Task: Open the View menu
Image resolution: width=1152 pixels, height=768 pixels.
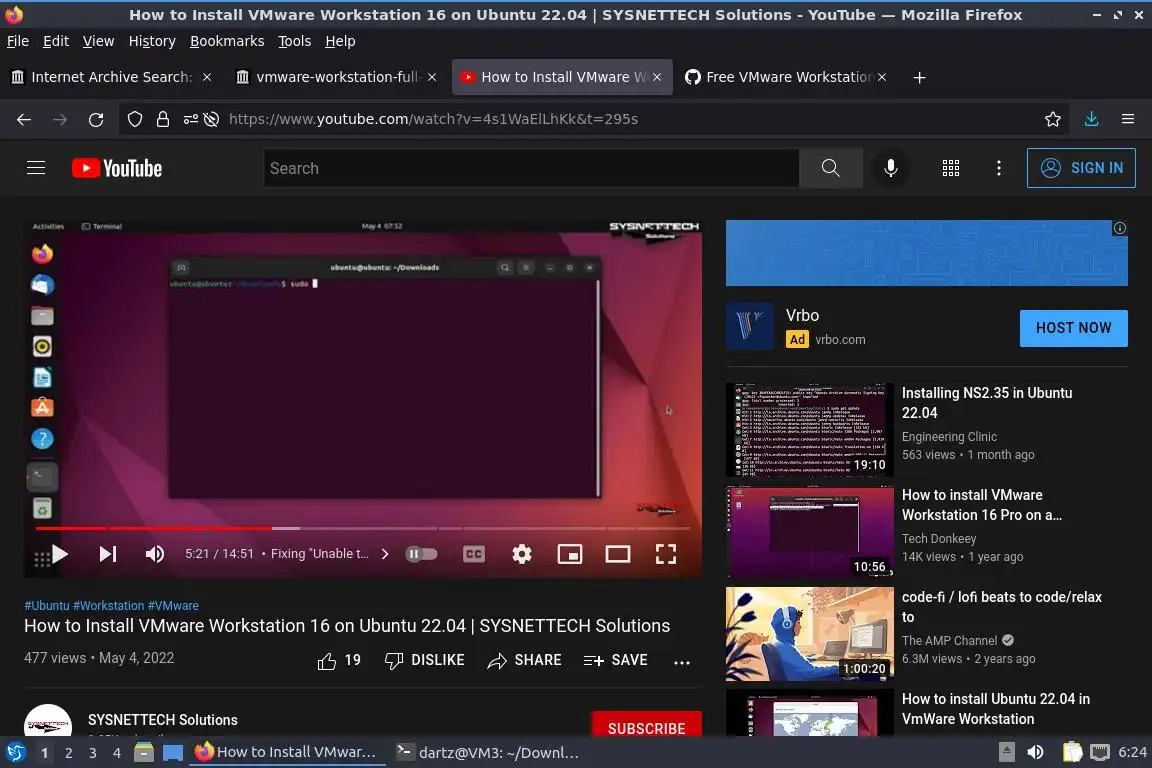Action: 98,41
